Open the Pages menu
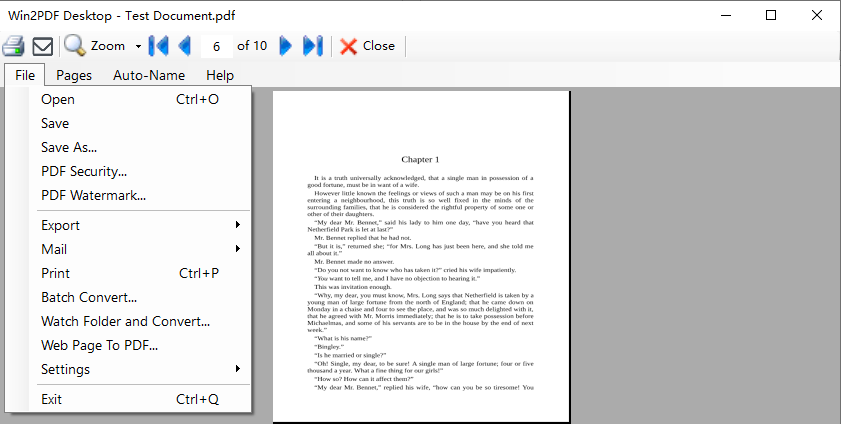Screen dimensions: 841x424 click(74, 75)
